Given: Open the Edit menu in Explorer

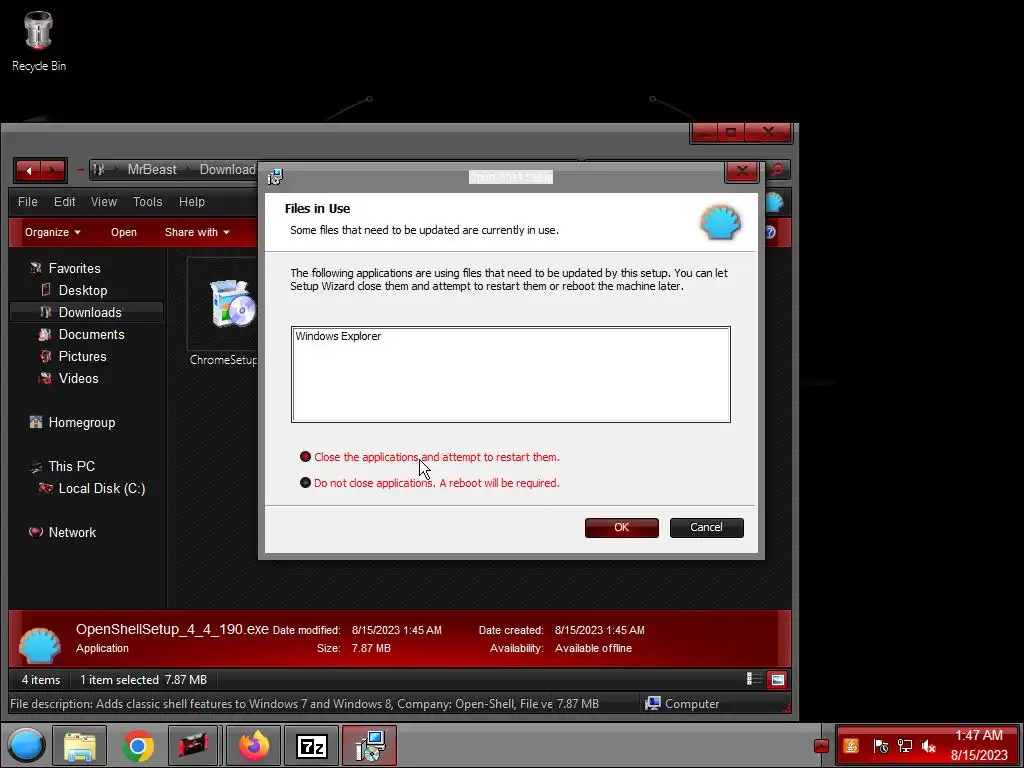Looking at the screenshot, I should (65, 202).
